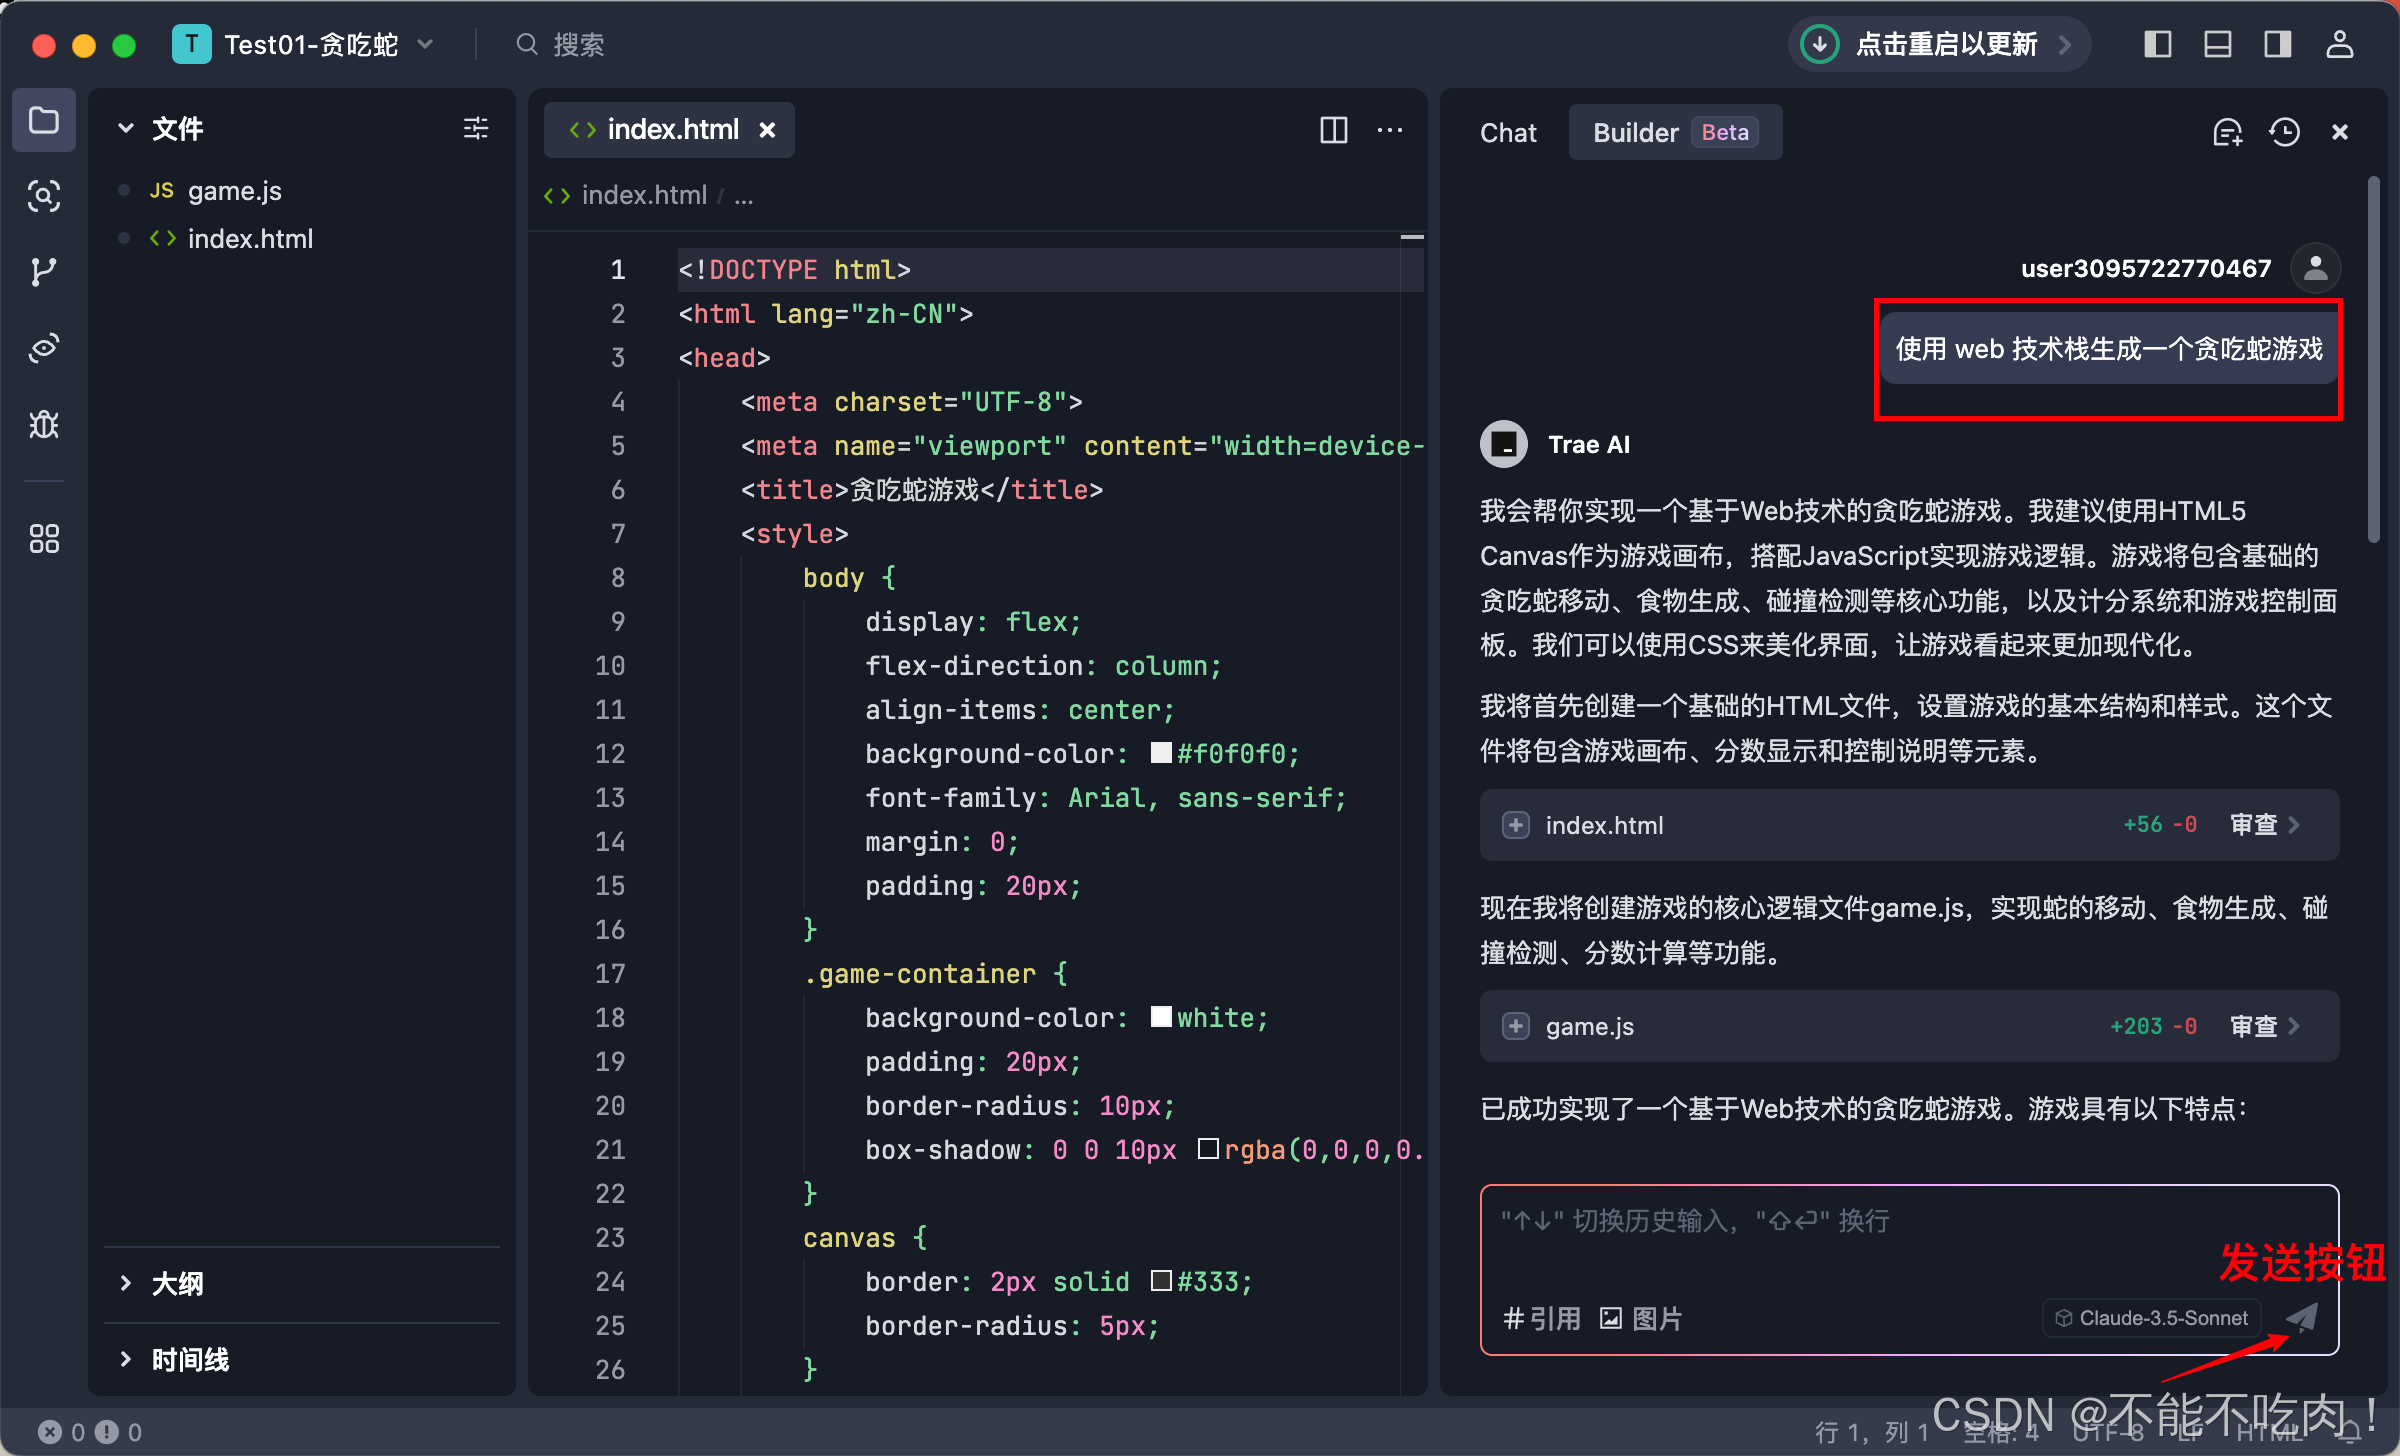
Task: Click the #f0f0f0 color swatch
Action: [1161, 753]
